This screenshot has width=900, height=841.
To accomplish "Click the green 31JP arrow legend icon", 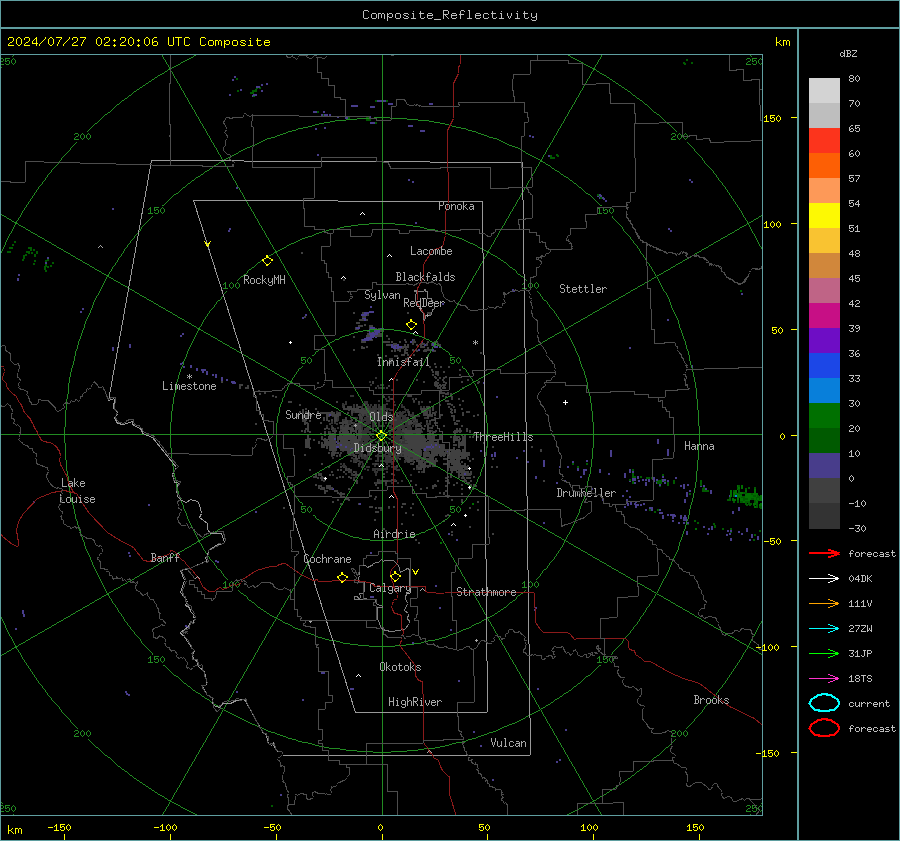I will click(x=824, y=653).
